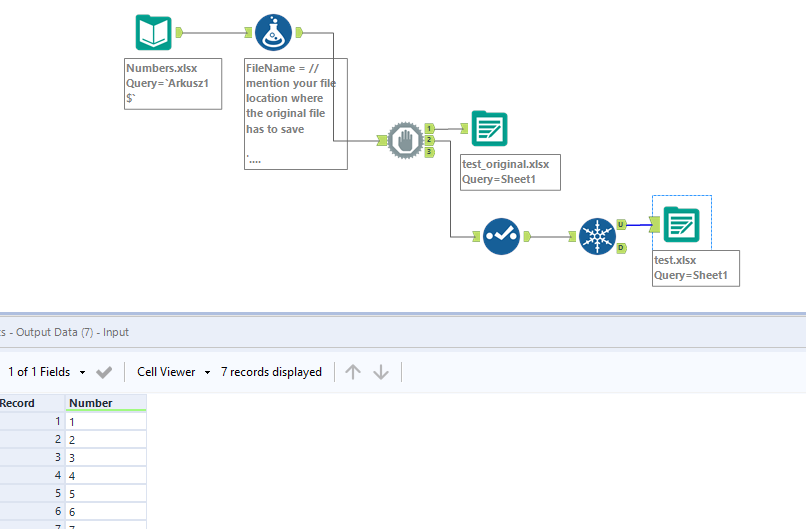Select the Unique tool snowflake icon
The height and width of the screenshot is (529, 806).
(x=597, y=236)
